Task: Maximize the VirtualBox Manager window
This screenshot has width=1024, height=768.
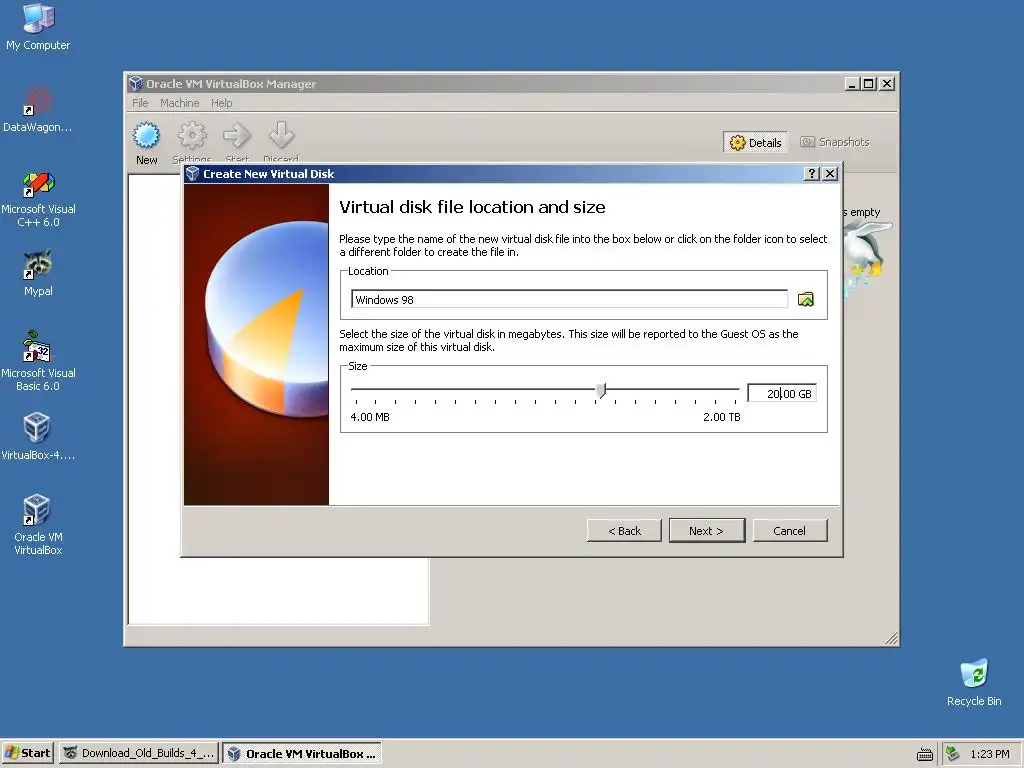Action: [869, 84]
